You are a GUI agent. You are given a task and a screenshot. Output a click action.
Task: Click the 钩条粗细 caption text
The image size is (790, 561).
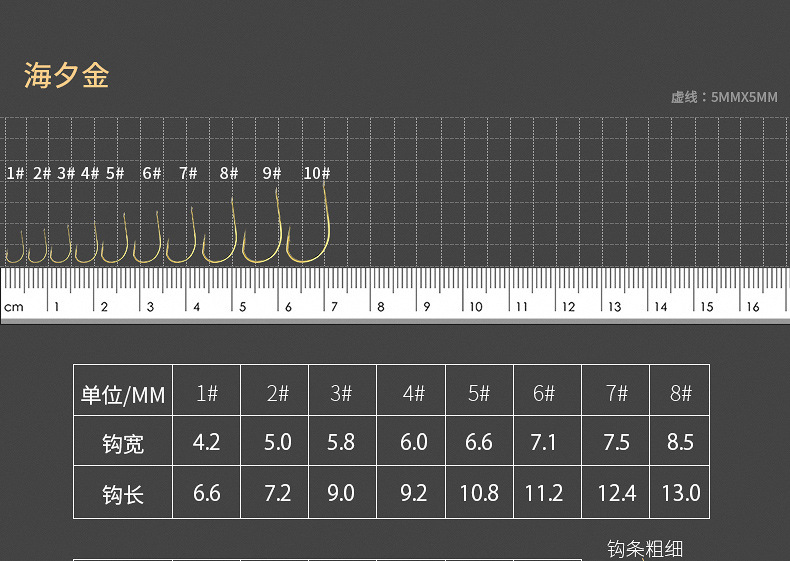(645, 549)
